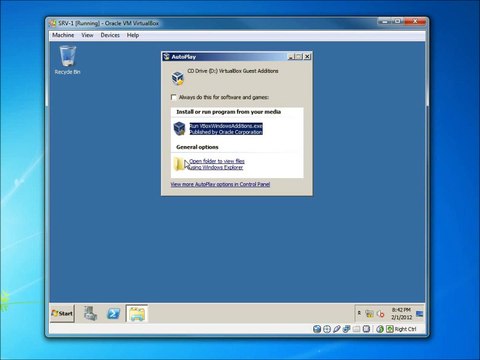Click the shared folders indicator in VirtualBox status bar

pyautogui.click(x=356, y=329)
